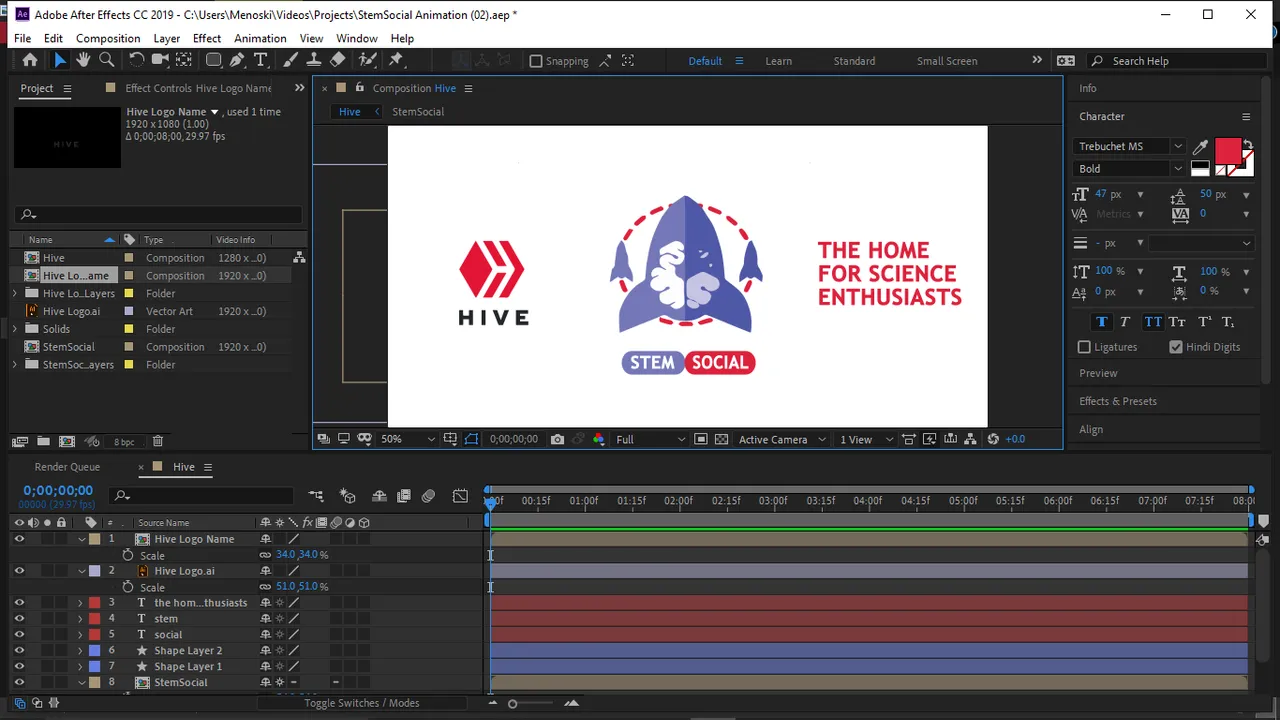The height and width of the screenshot is (720, 1280).
Task: Toggle visibility of StemSocial layer
Action: click(x=18, y=683)
